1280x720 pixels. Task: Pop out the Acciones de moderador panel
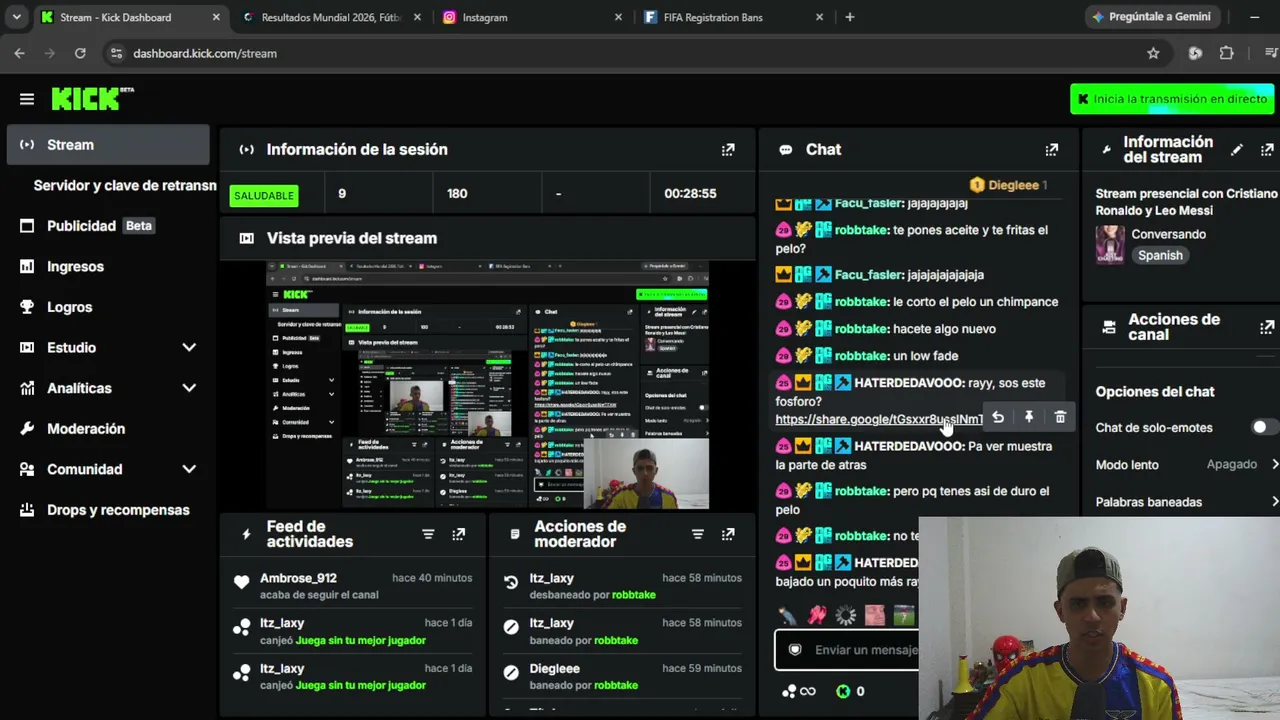(728, 534)
